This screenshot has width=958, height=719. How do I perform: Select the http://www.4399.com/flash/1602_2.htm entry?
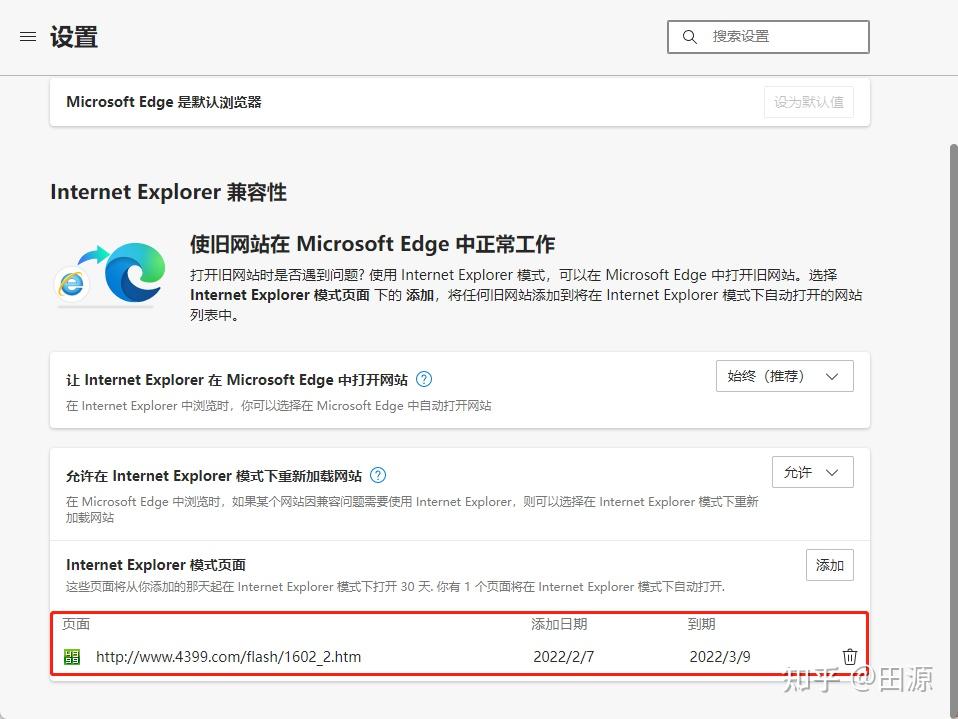click(229, 657)
